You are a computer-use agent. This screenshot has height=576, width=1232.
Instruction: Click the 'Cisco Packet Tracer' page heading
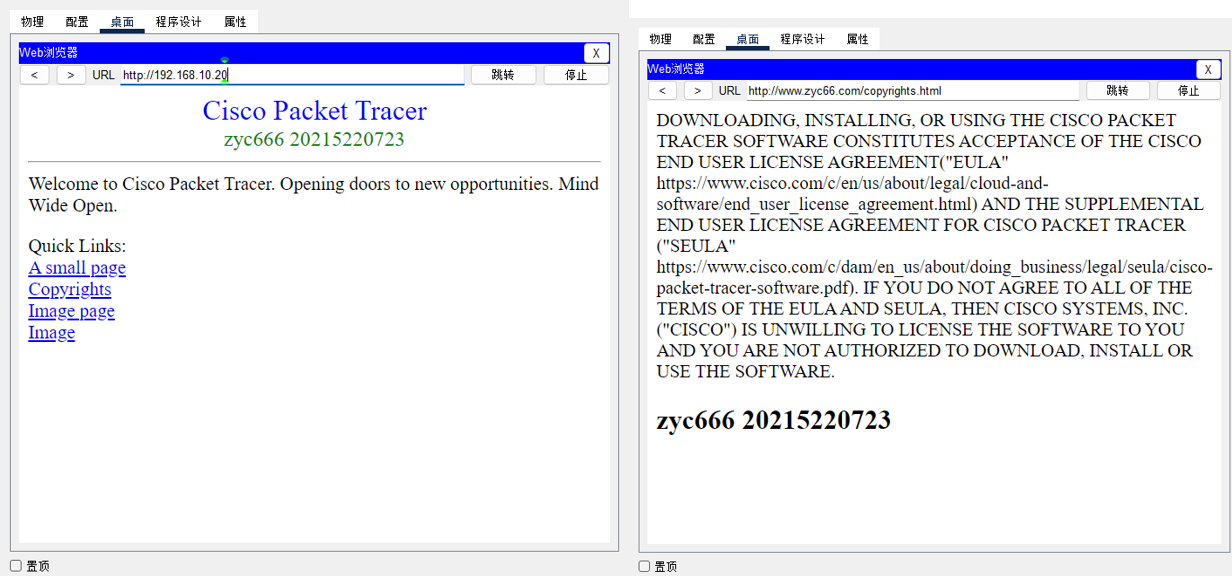(x=315, y=111)
